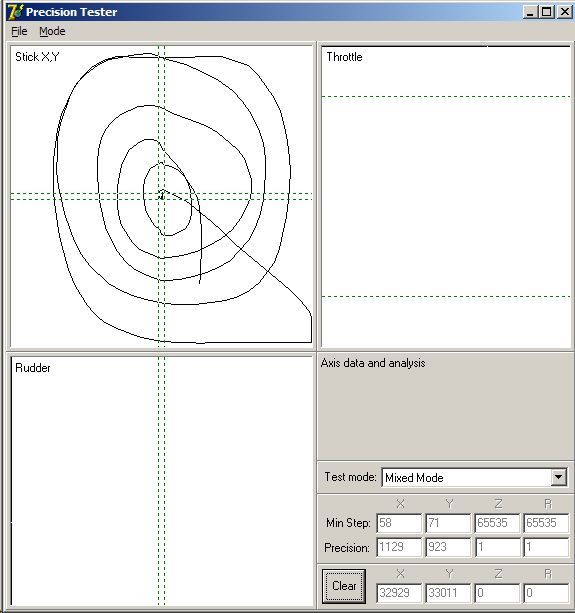The image size is (575, 613).
Task: Click the current Y value field 33011
Action: coord(448,593)
